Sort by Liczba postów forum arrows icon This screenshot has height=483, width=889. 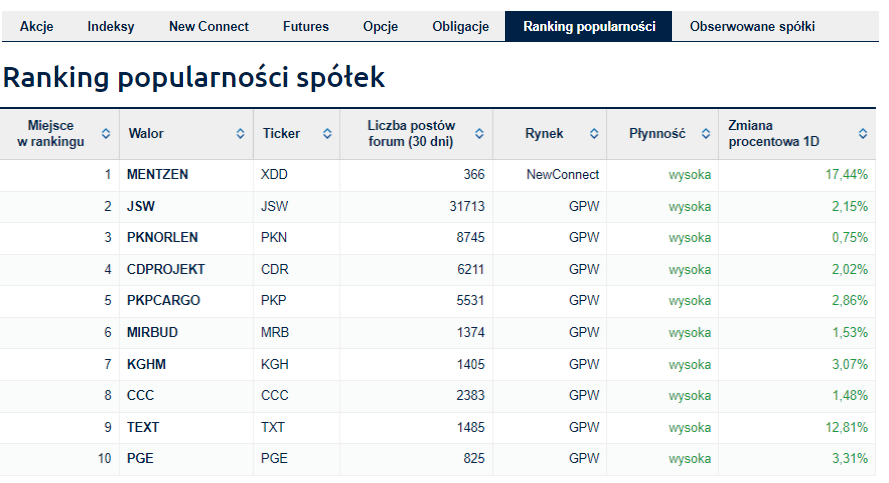click(x=479, y=134)
